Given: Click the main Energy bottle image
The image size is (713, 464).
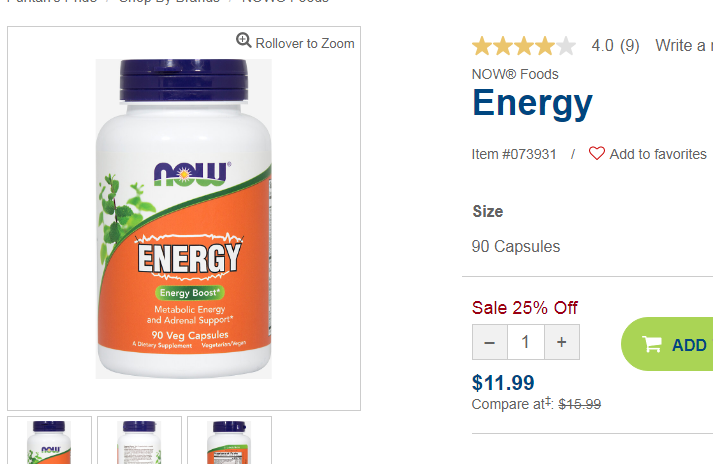Looking at the screenshot, I should click(x=184, y=219).
